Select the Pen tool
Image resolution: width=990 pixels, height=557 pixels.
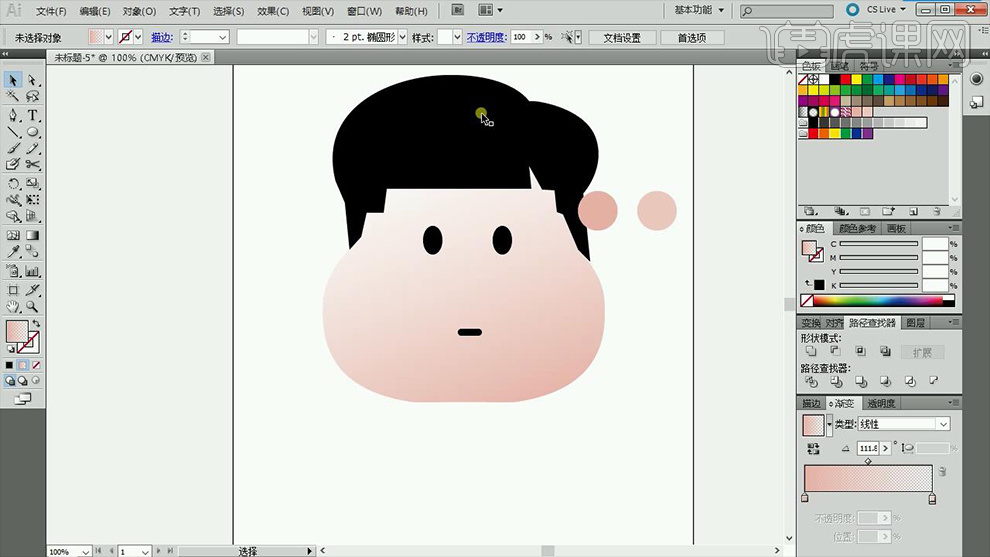13,115
